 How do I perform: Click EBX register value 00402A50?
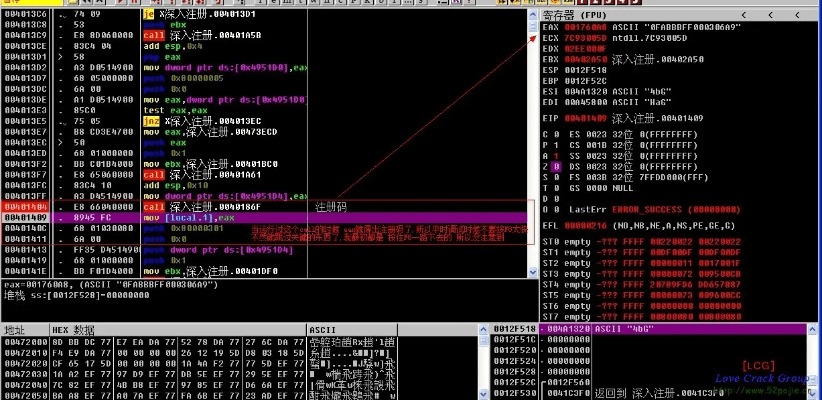click(x=585, y=59)
